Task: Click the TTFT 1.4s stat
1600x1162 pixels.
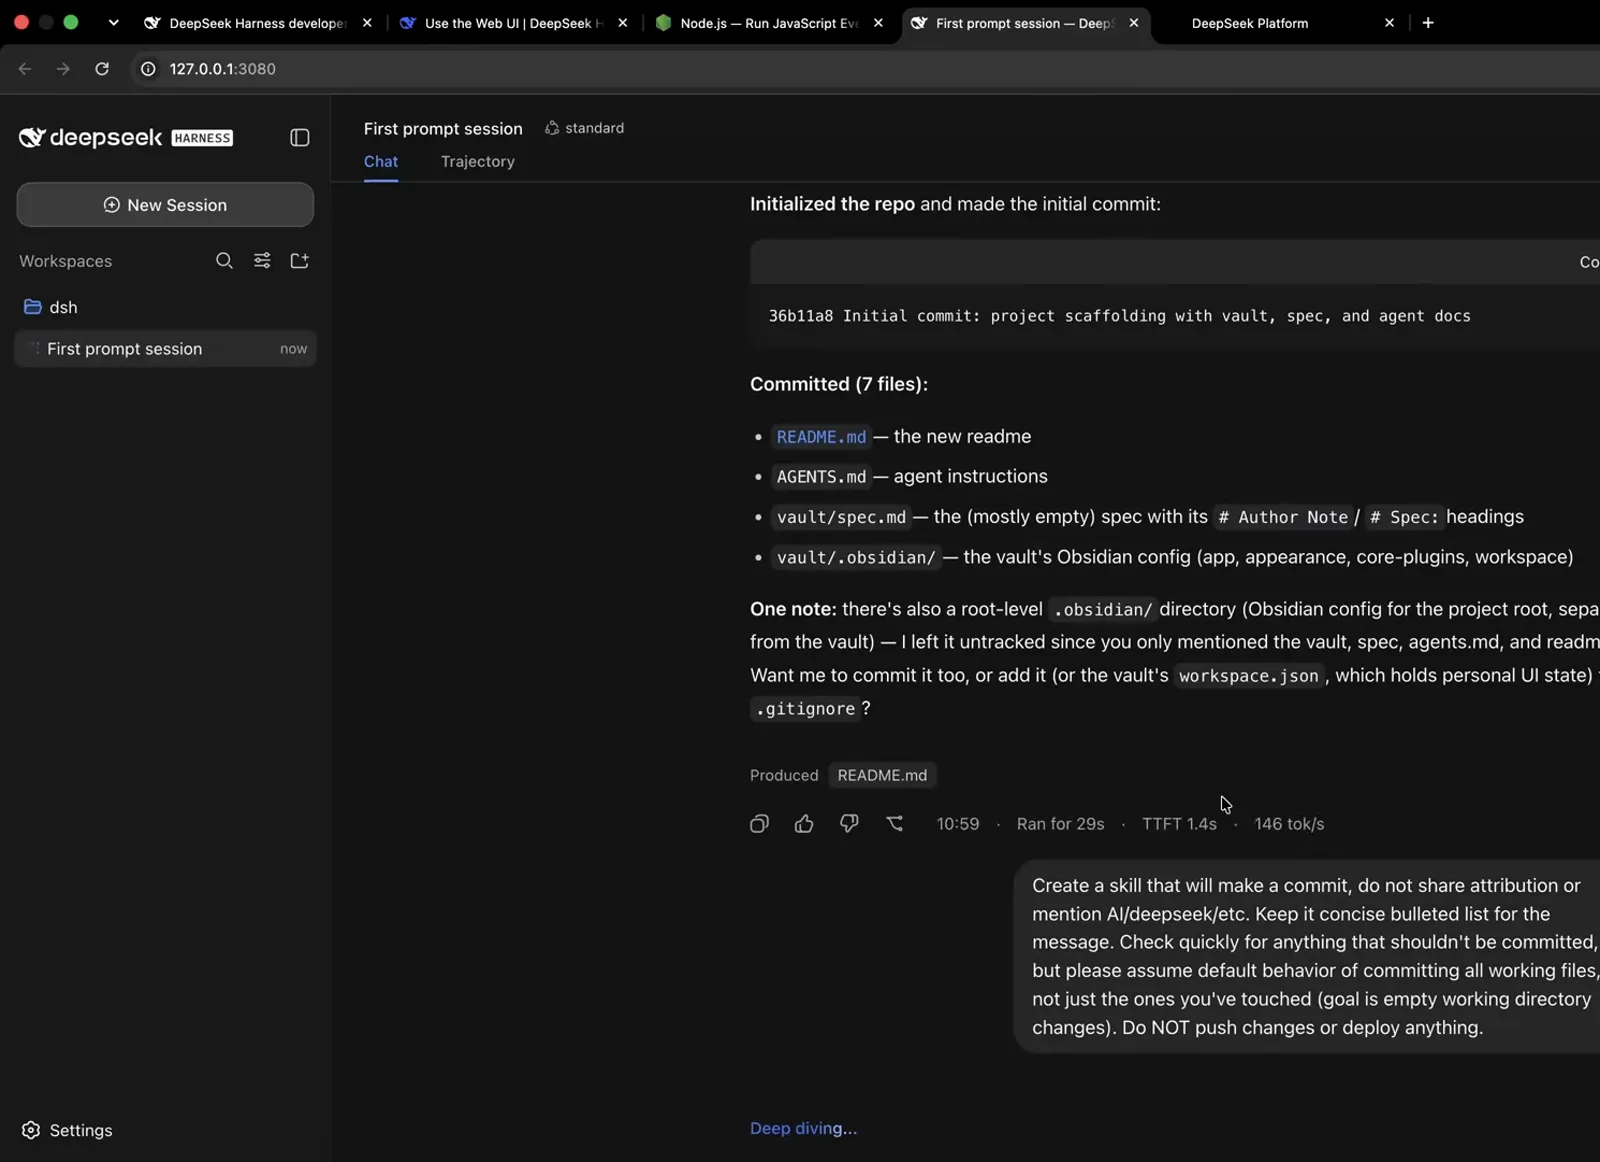Action: 1179,824
